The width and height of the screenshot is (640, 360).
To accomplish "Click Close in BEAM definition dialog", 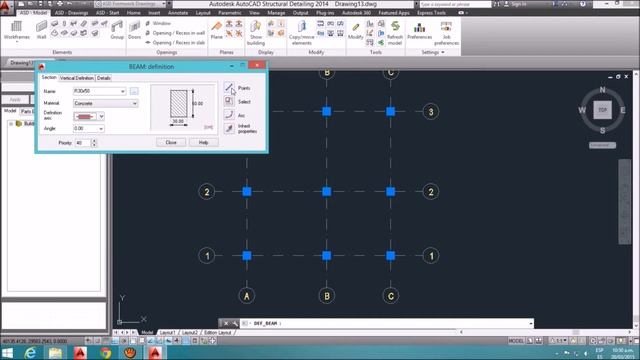I will coord(171,142).
